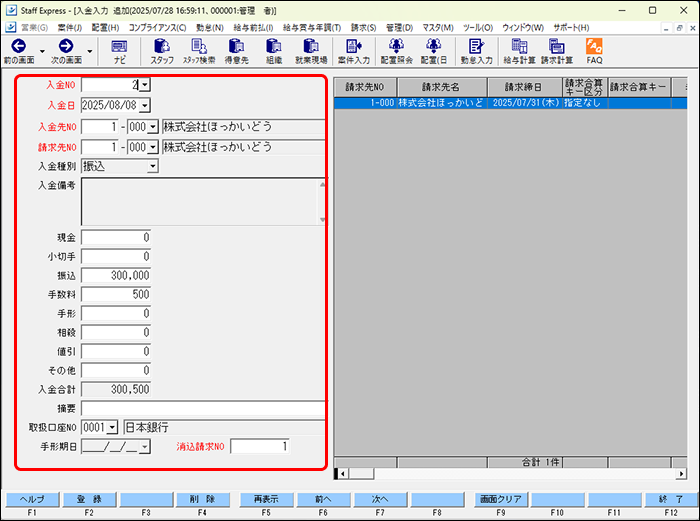Image resolution: width=700 pixels, height=521 pixels.
Task: Open the FAQ icon
Action: tap(594, 46)
